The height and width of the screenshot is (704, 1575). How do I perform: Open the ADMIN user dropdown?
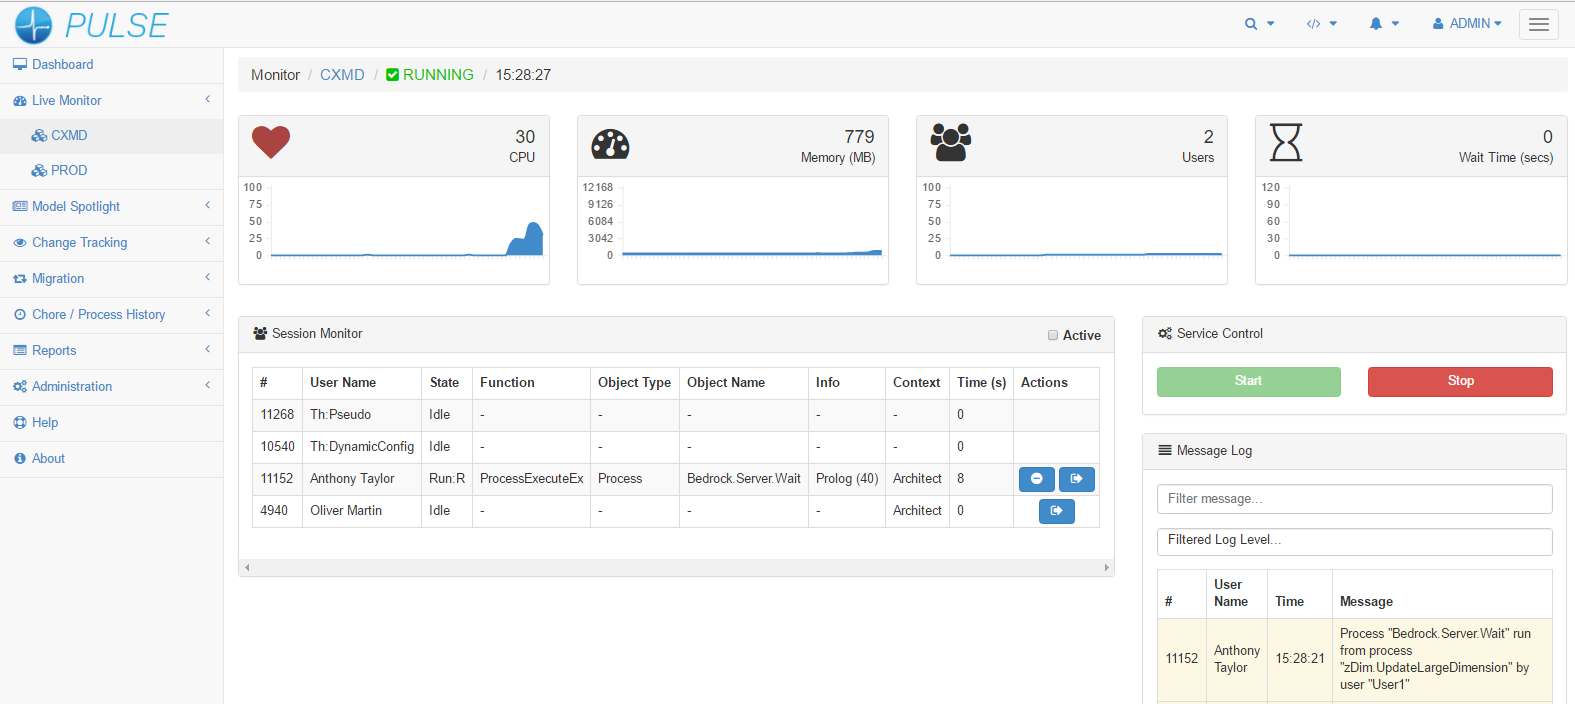(1467, 24)
